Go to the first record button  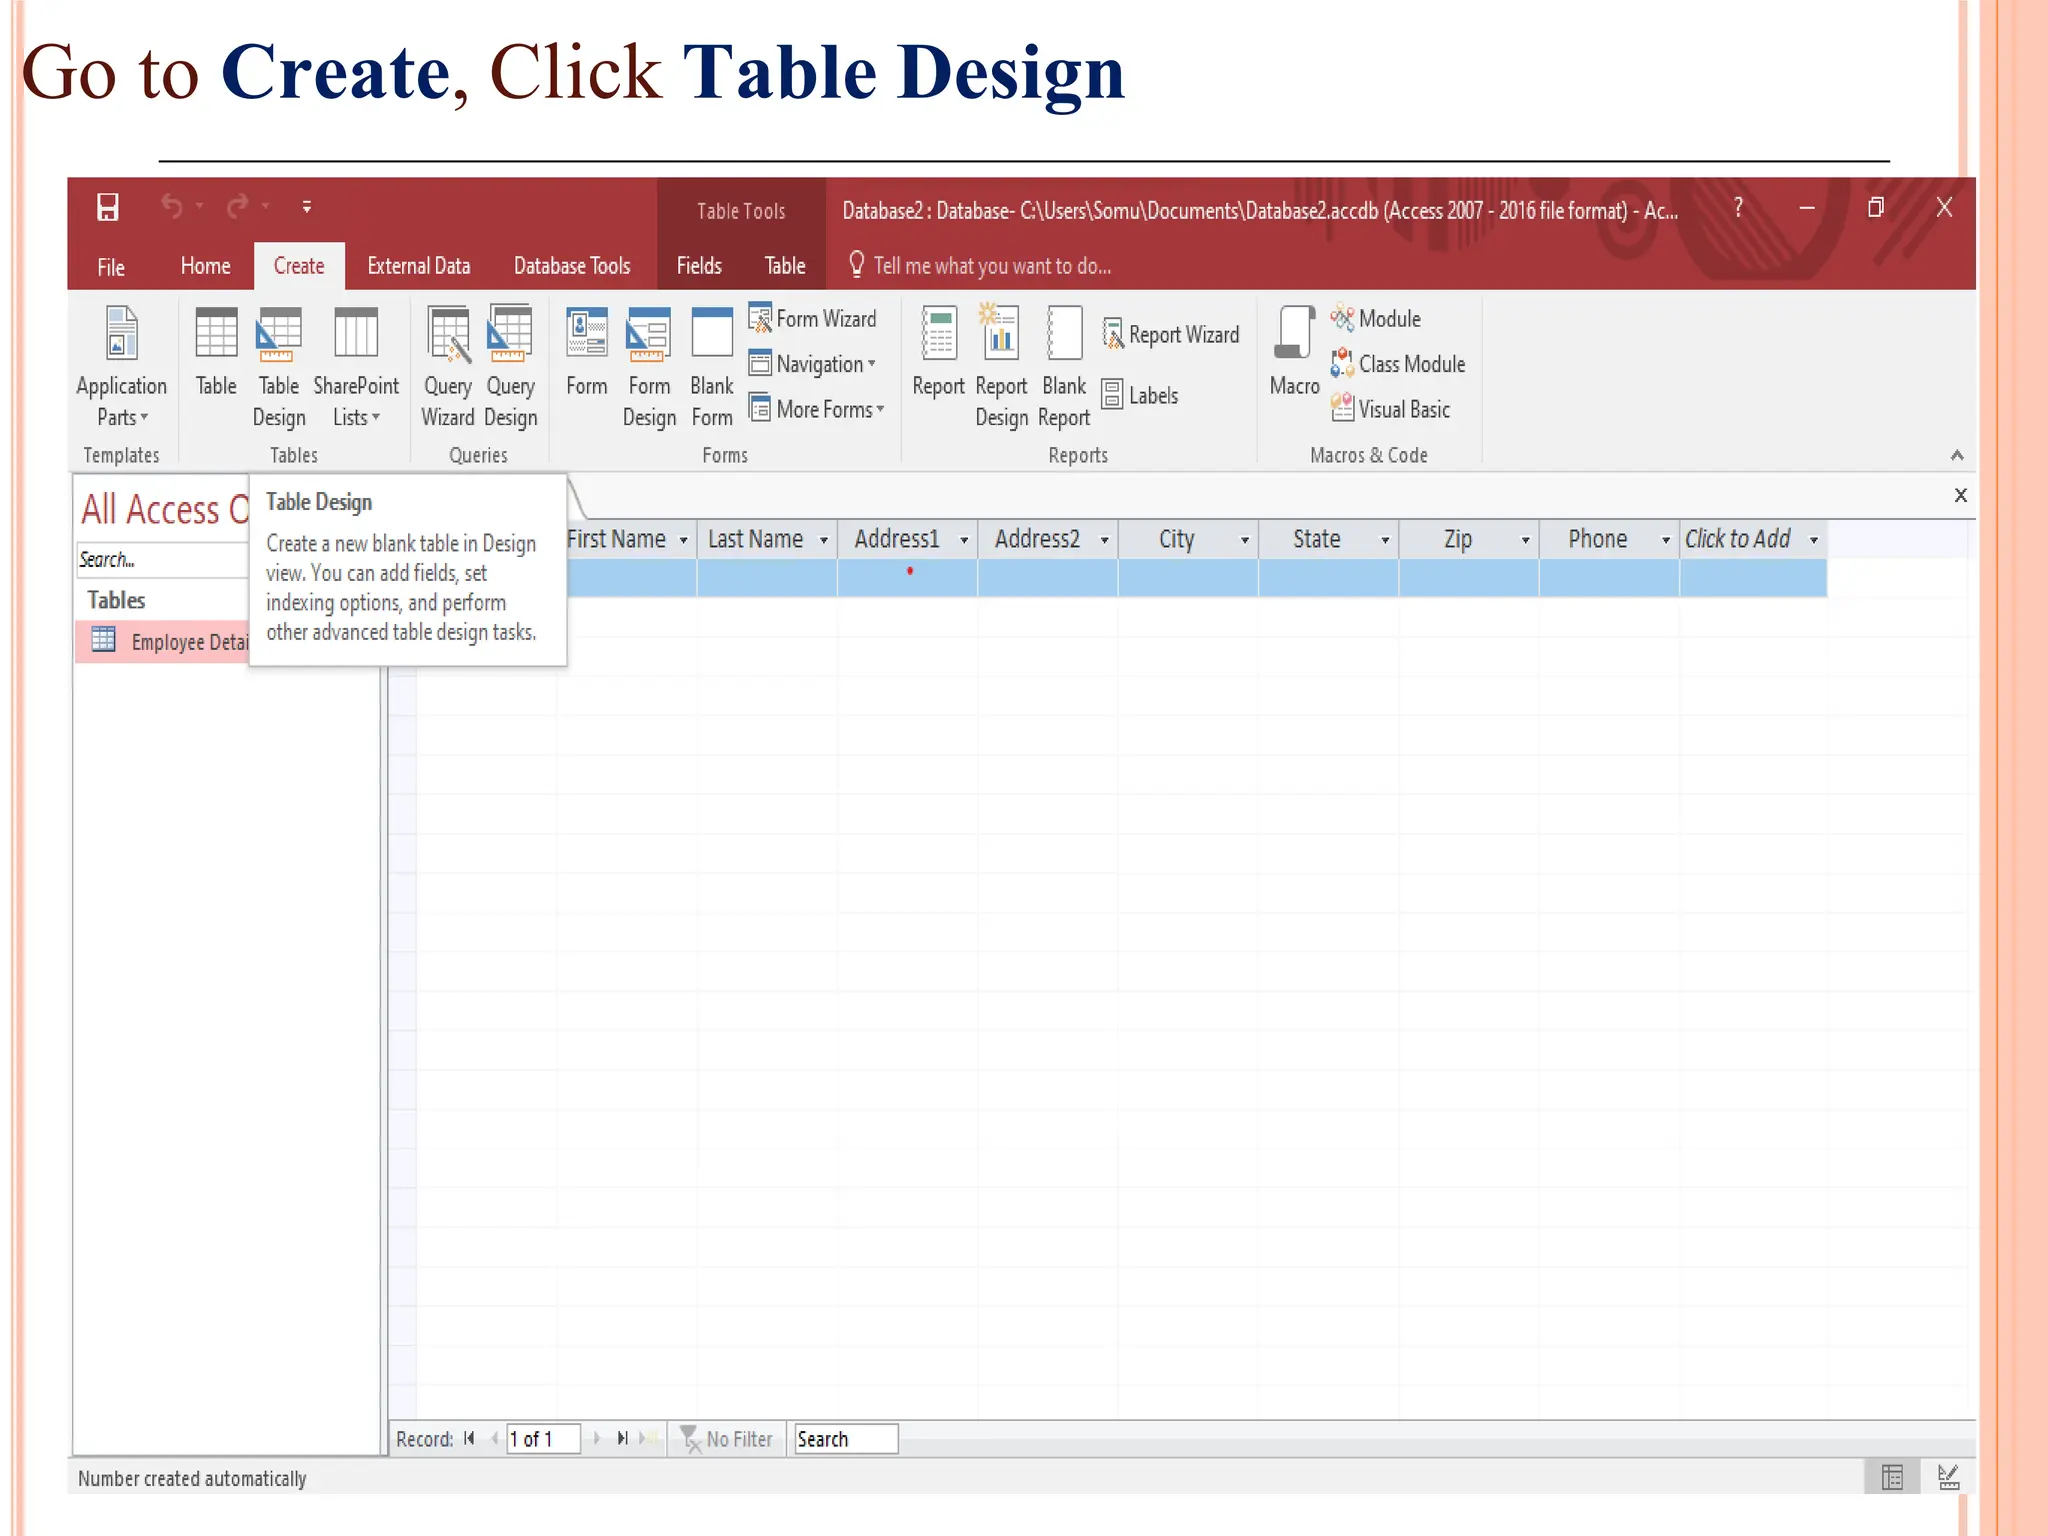[x=469, y=1439]
